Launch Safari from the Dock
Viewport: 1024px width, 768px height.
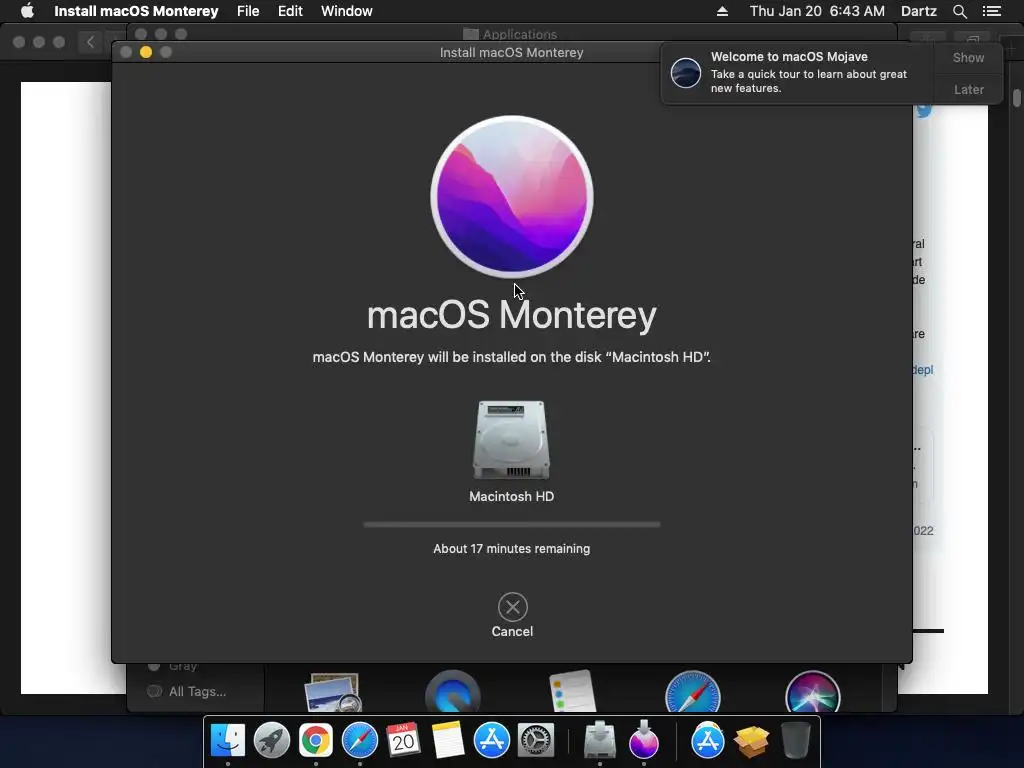[x=360, y=740]
